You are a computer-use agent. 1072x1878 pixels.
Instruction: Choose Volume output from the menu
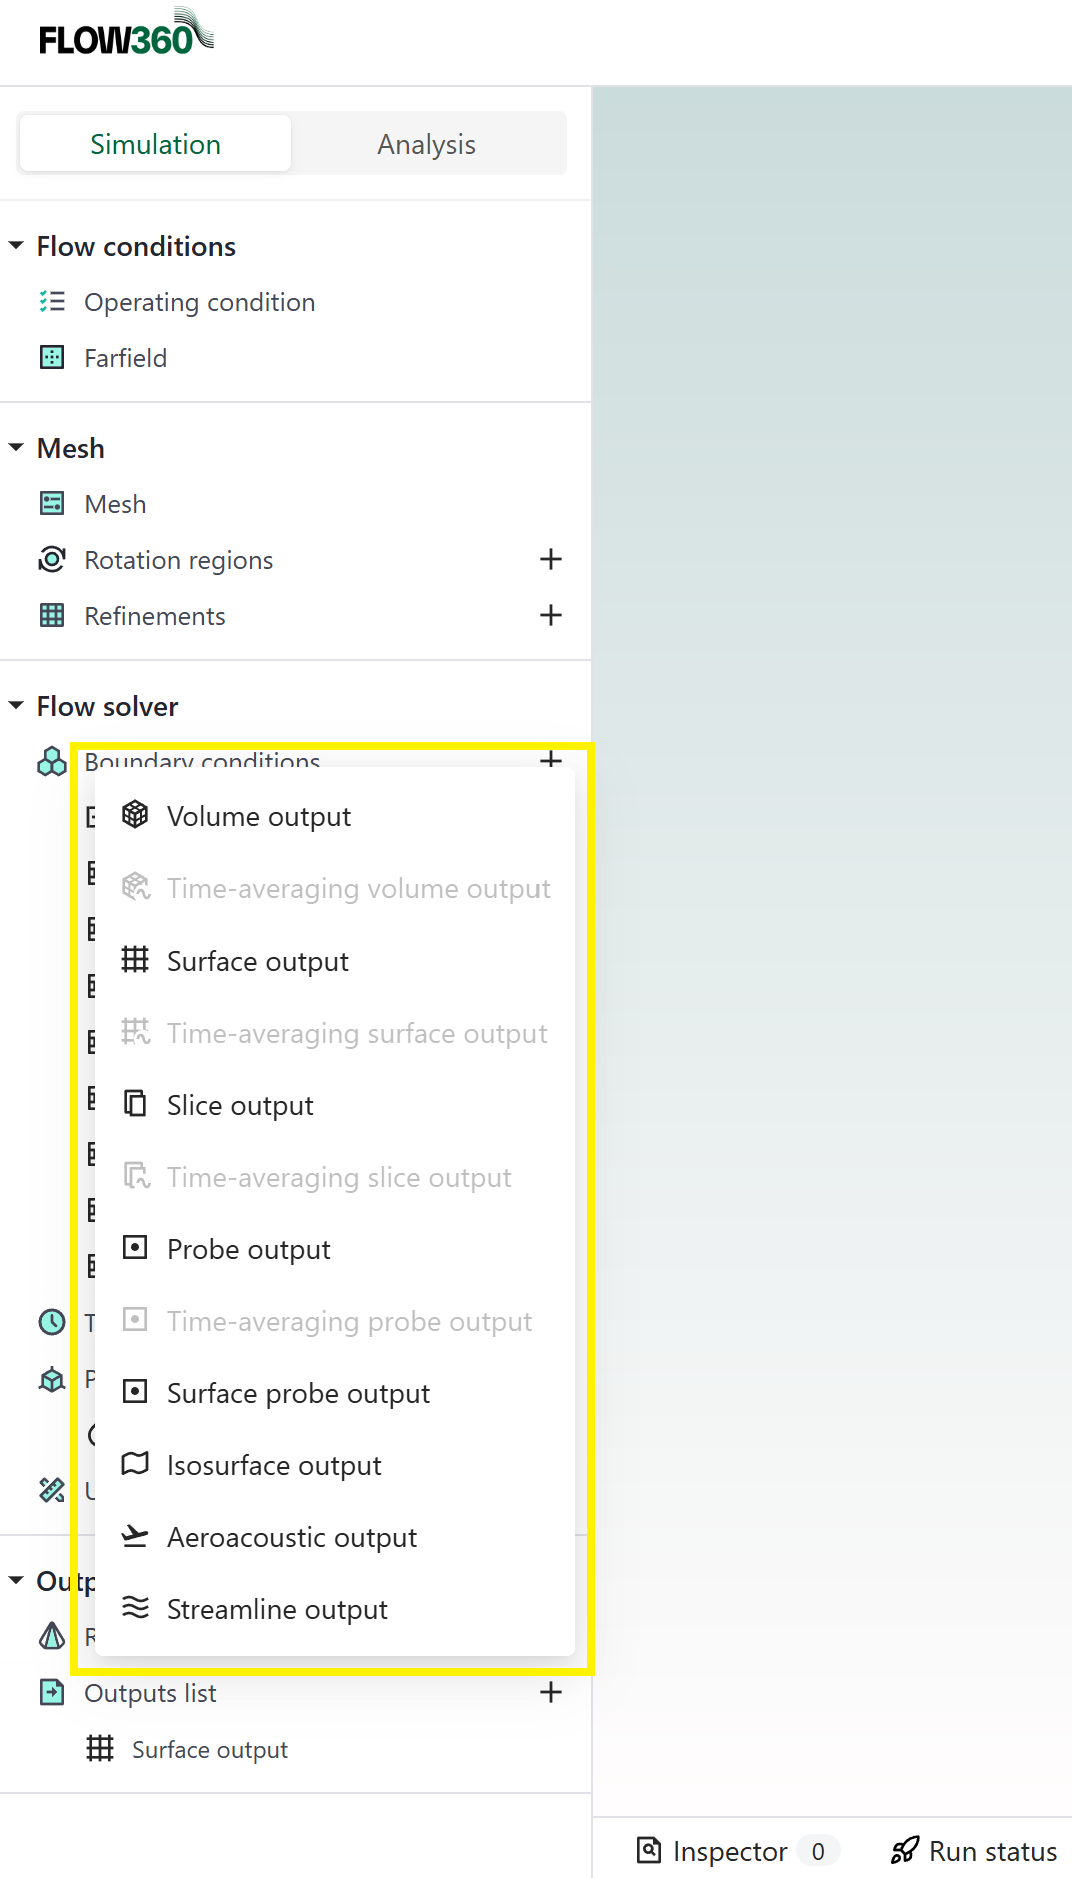click(259, 817)
